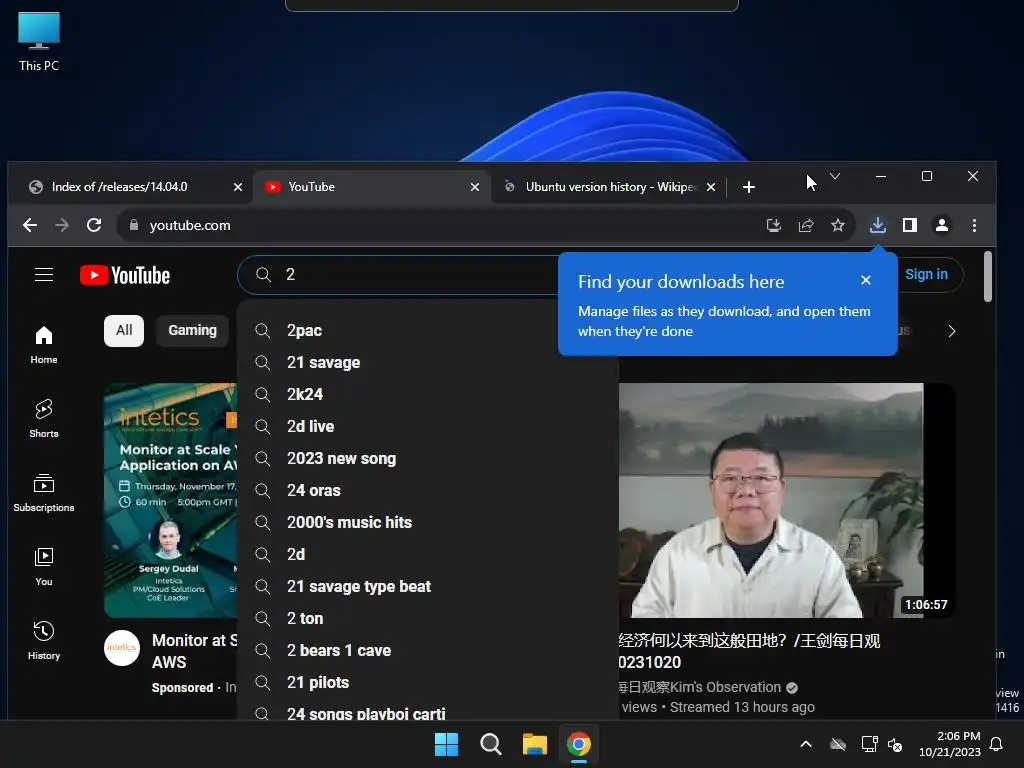Image resolution: width=1024 pixels, height=768 pixels.
Task: Switch to Ubuntu version history Wikipedia tab
Action: (x=611, y=187)
